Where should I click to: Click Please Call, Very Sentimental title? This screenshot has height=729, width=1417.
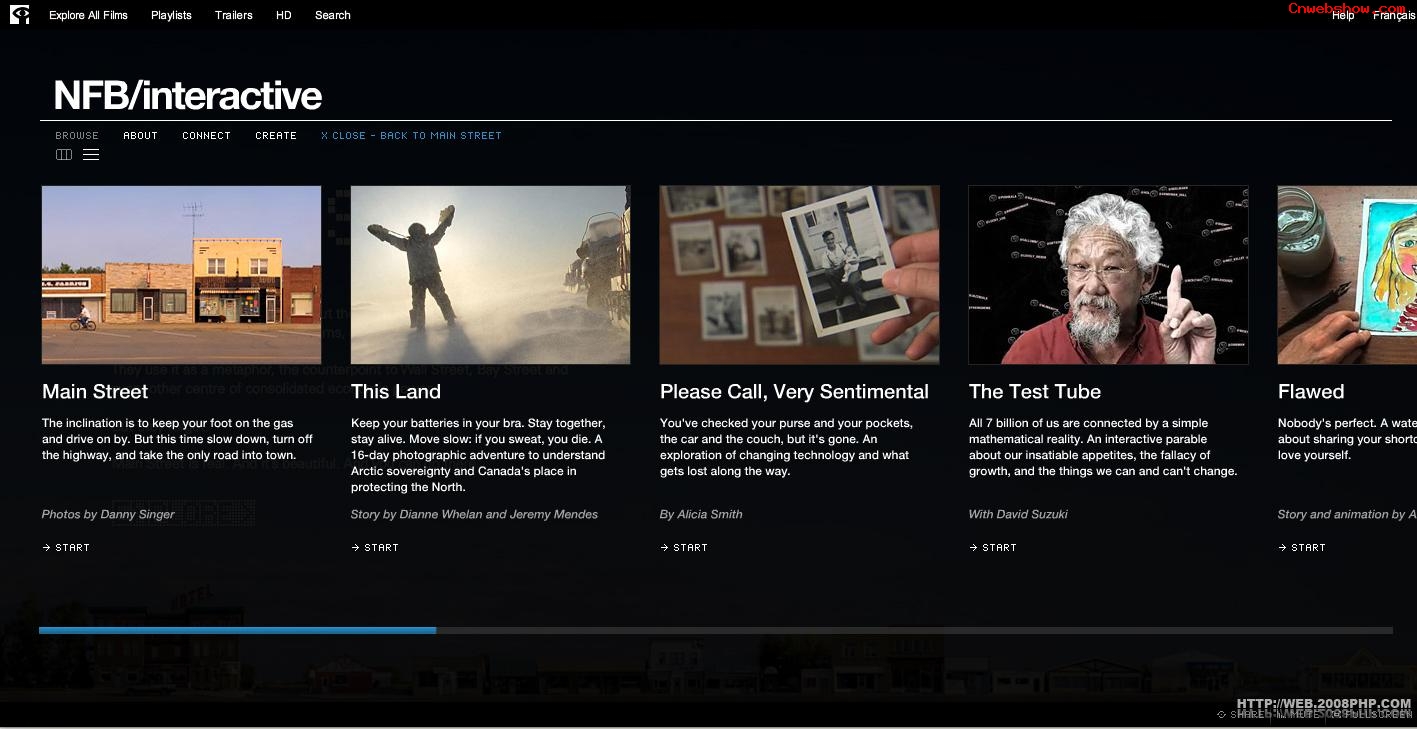coord(794,391)
